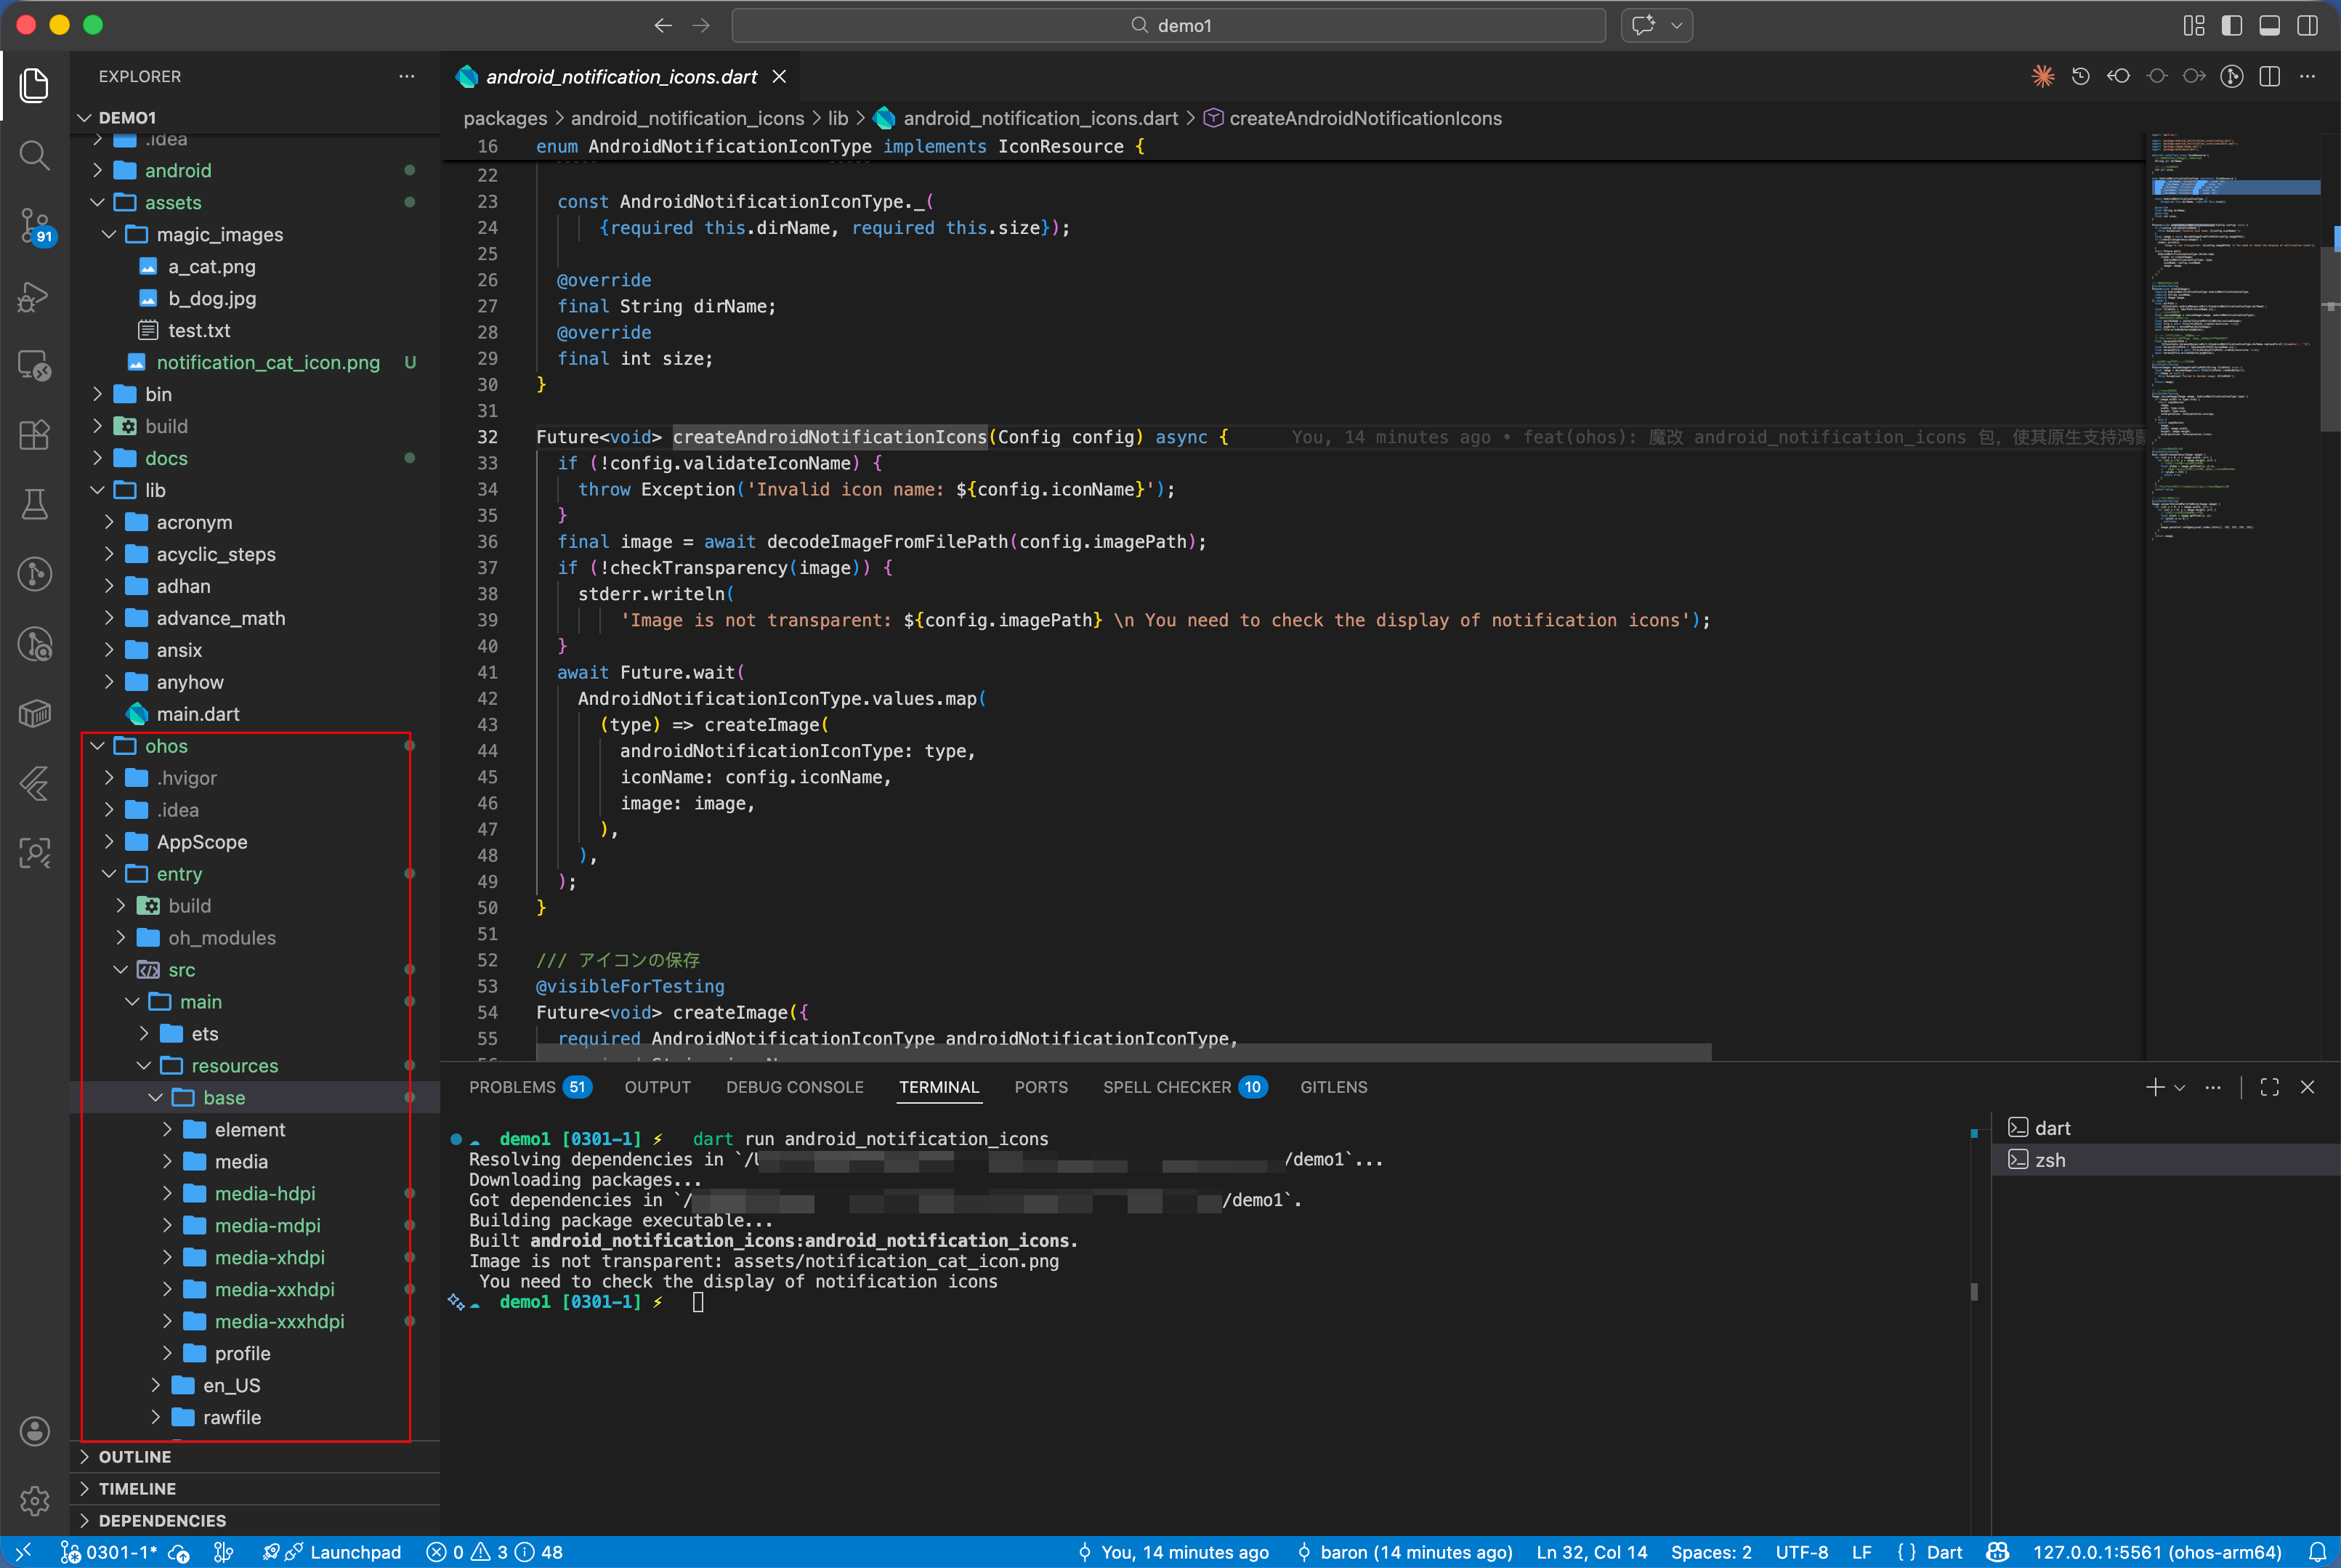2341x1568 pixels.
Task: Expand the android folder
Action: [178, 171]
